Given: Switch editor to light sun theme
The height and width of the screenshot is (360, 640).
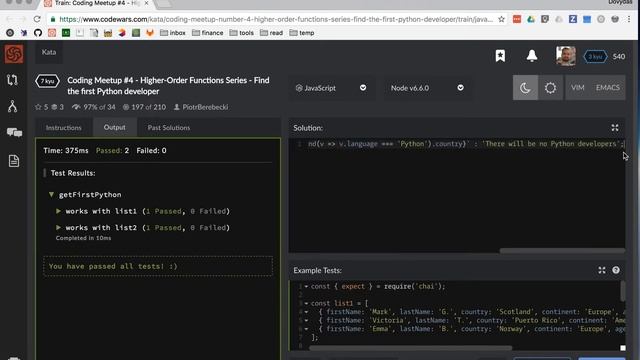Looking at the screenshot, I should [x=550, y=87].
